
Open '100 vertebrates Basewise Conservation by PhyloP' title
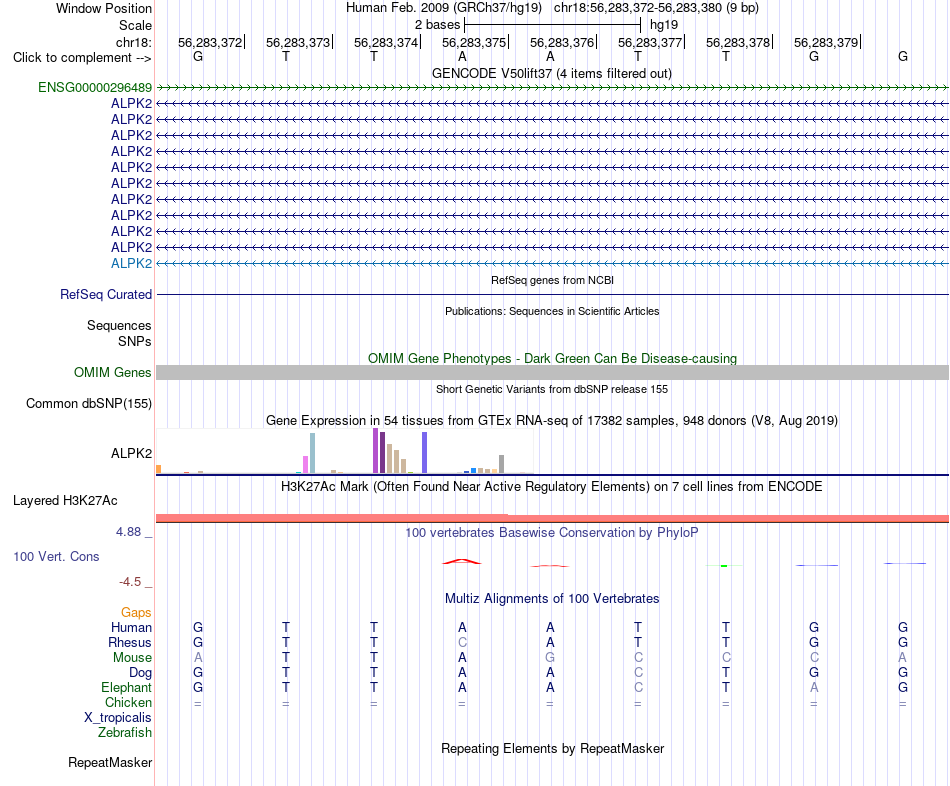(552, 533)
